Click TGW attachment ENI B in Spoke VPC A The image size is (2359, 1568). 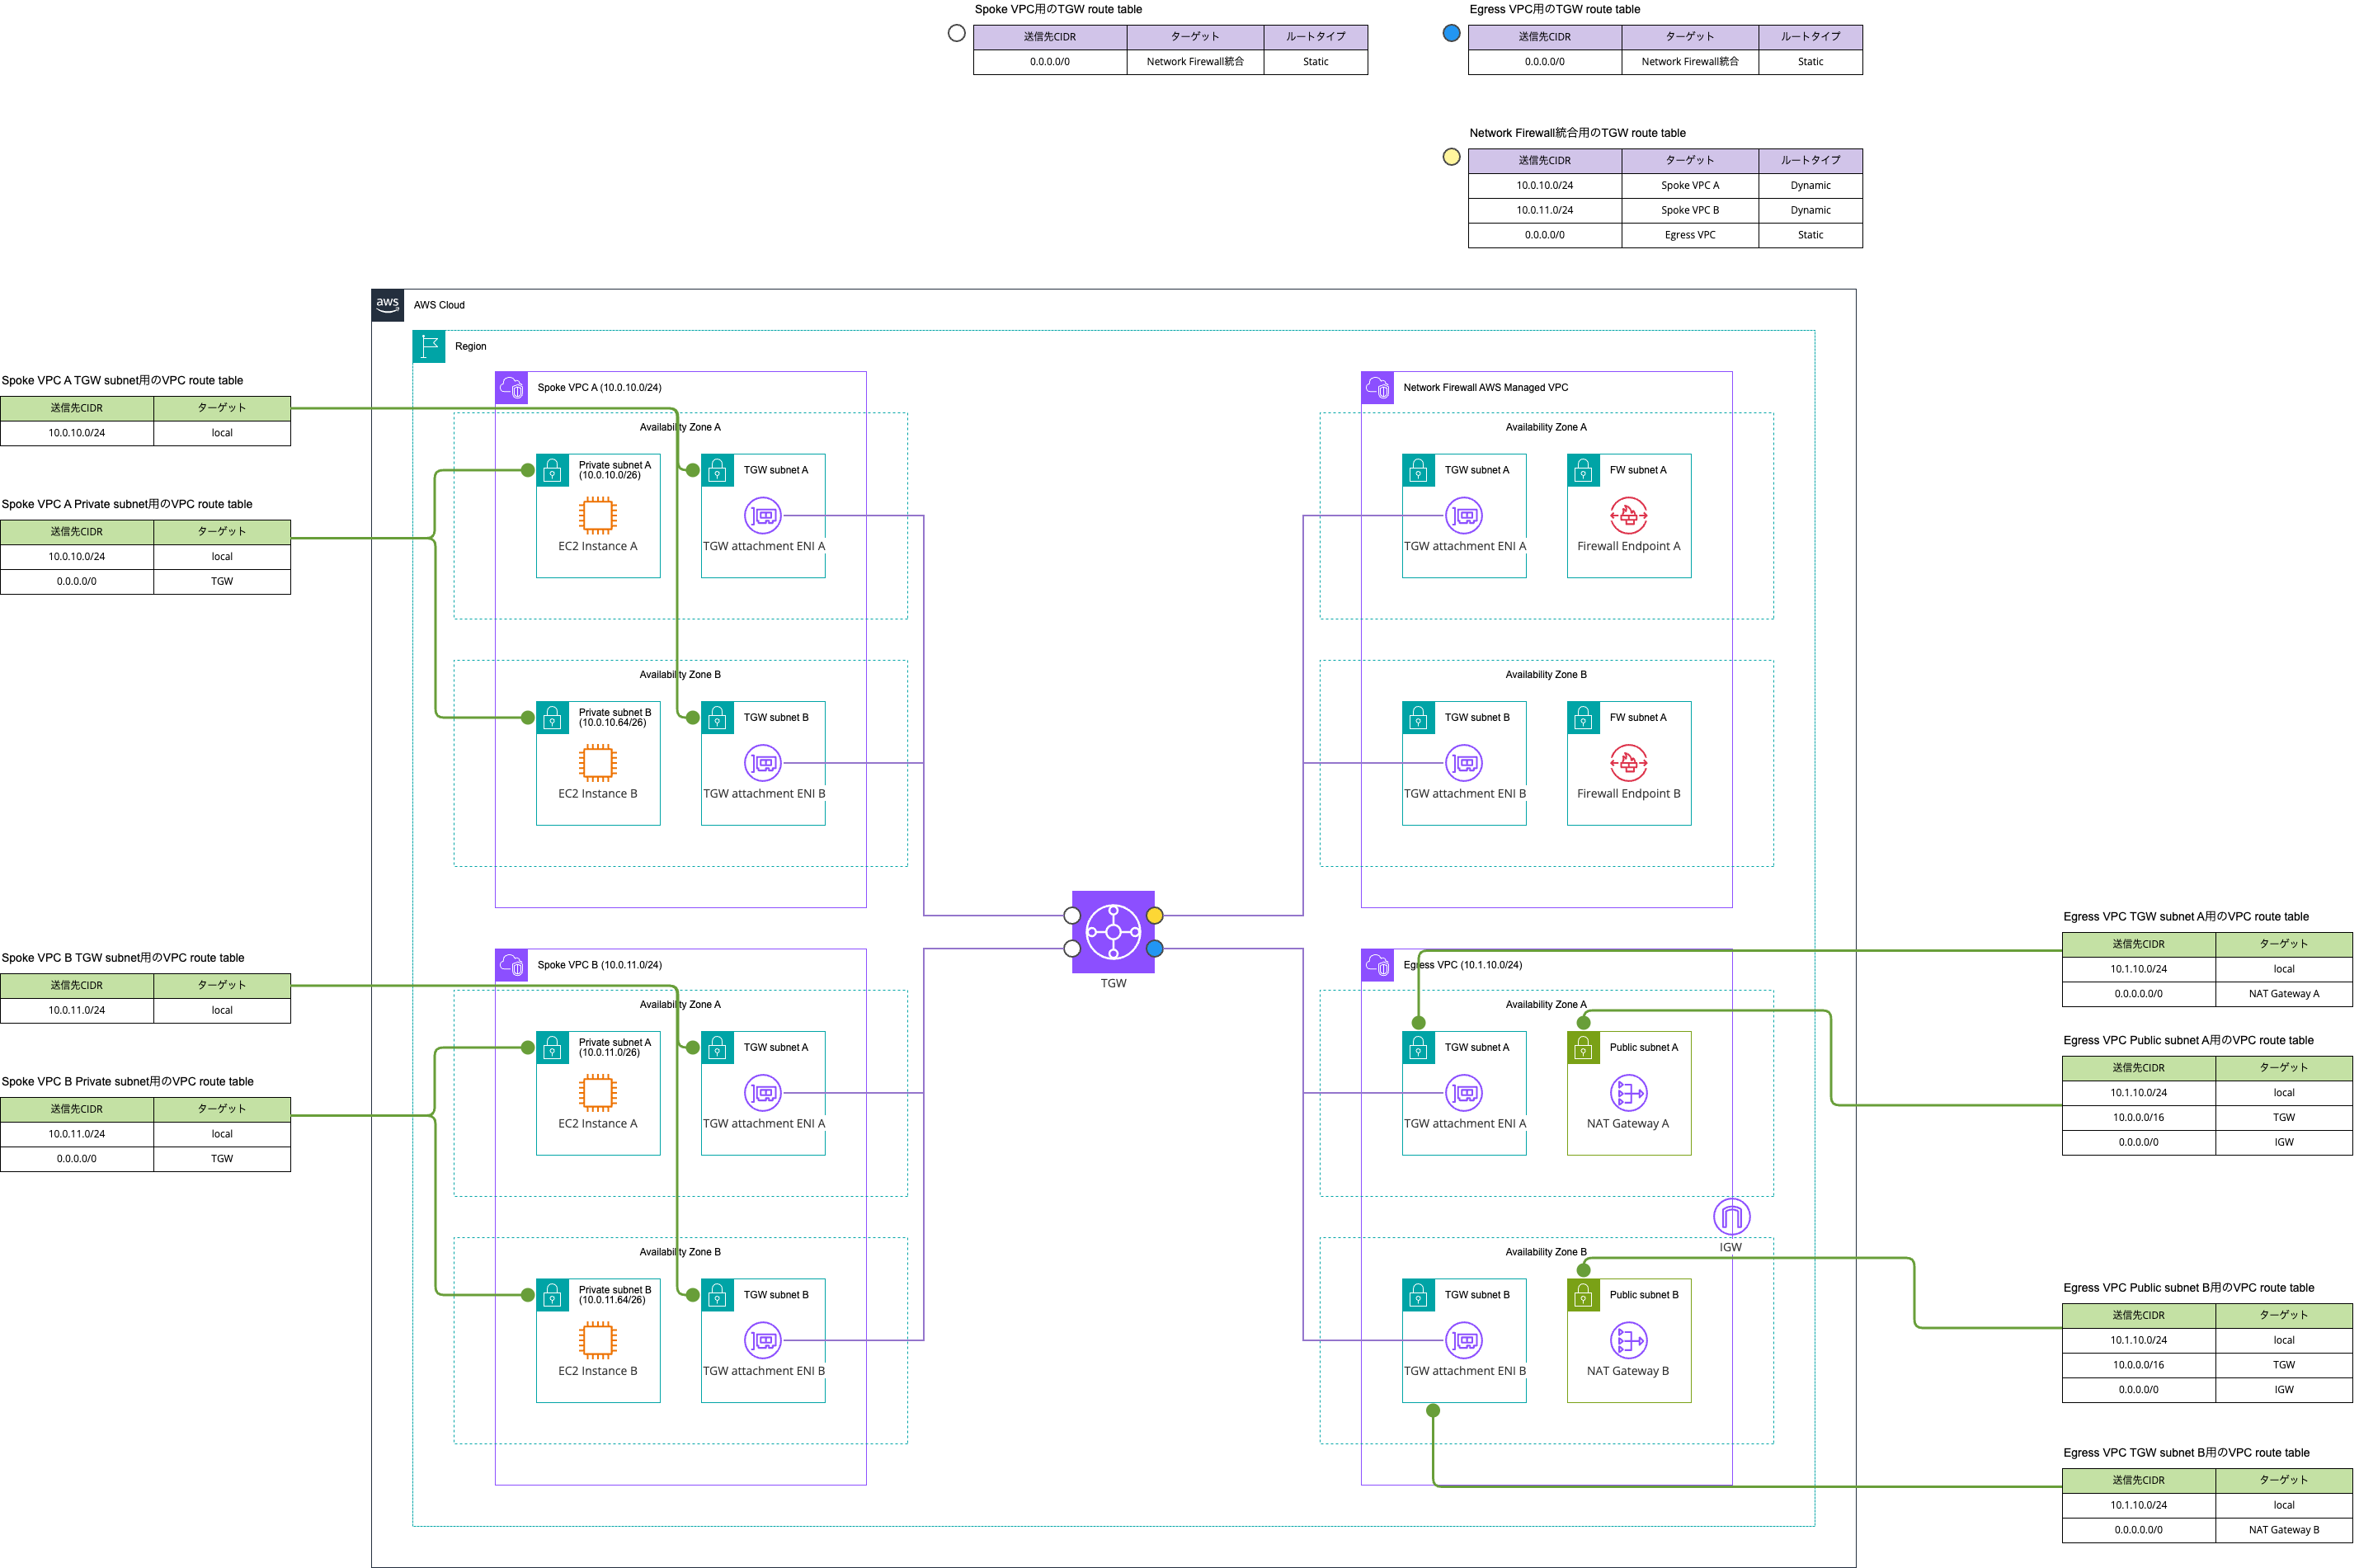[763, 763]
